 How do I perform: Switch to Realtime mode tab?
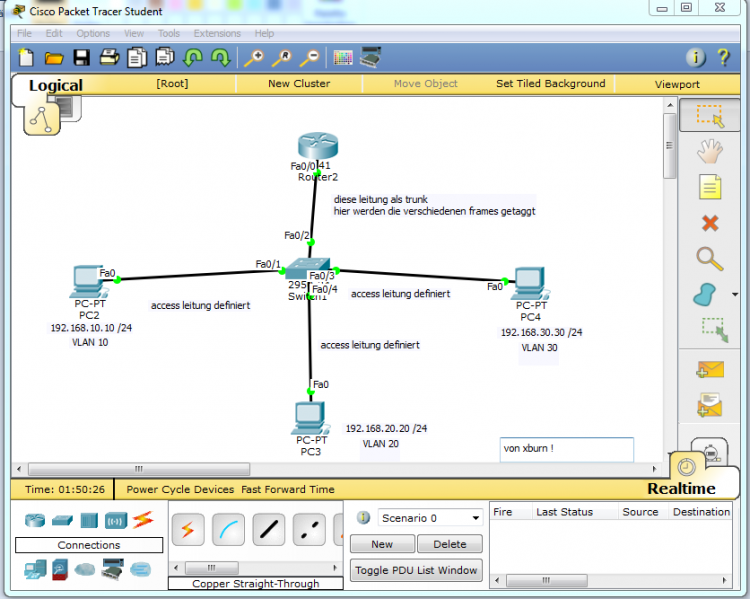click(x=681, y=488)
